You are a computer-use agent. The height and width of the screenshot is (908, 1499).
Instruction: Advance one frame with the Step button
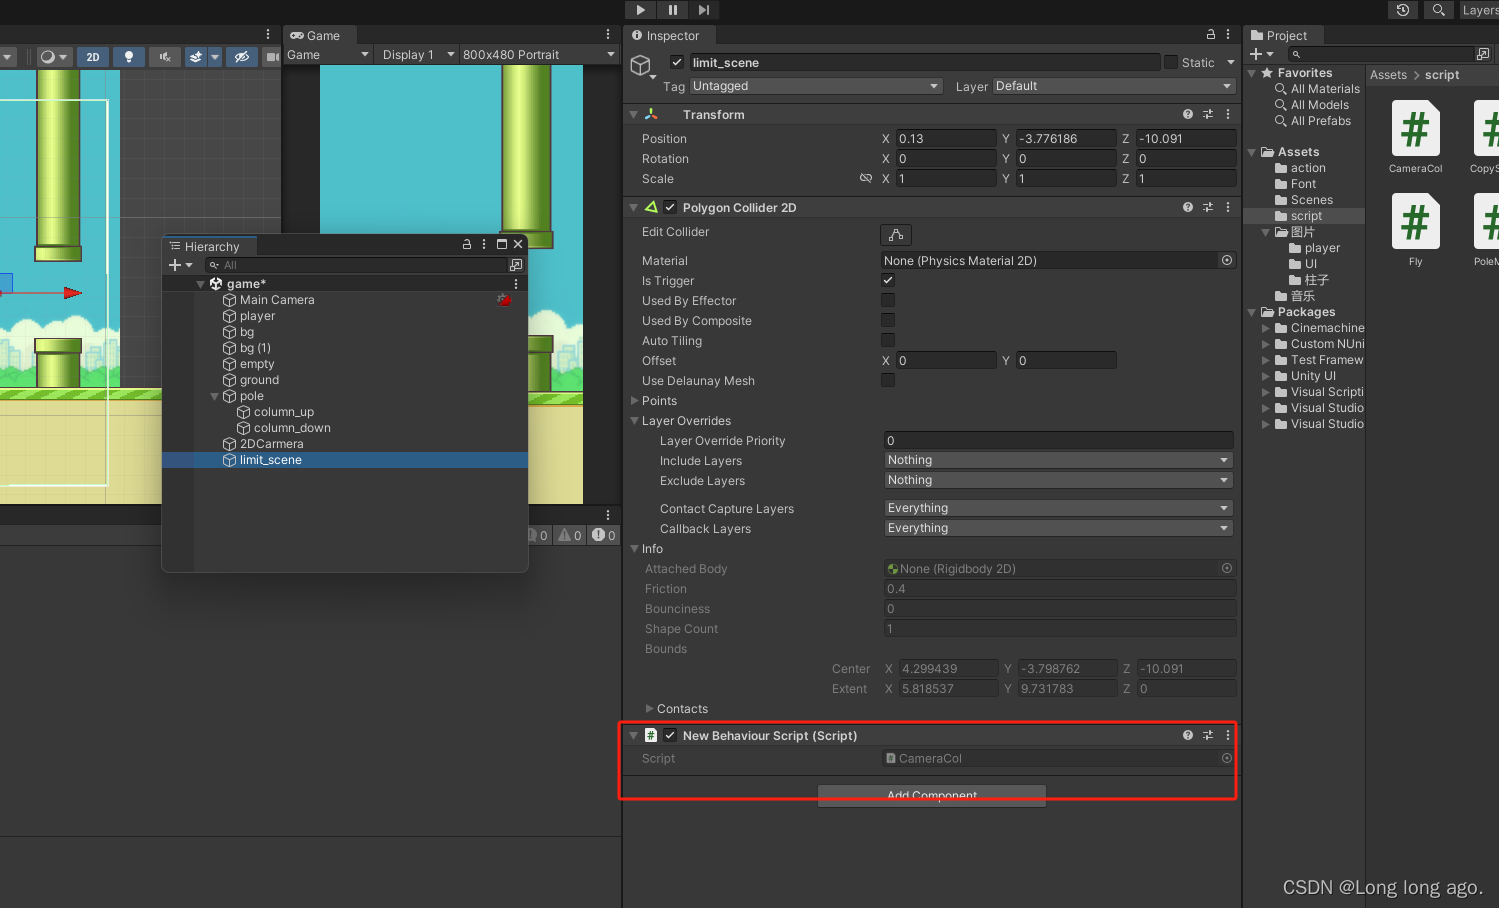coord(704,10)
